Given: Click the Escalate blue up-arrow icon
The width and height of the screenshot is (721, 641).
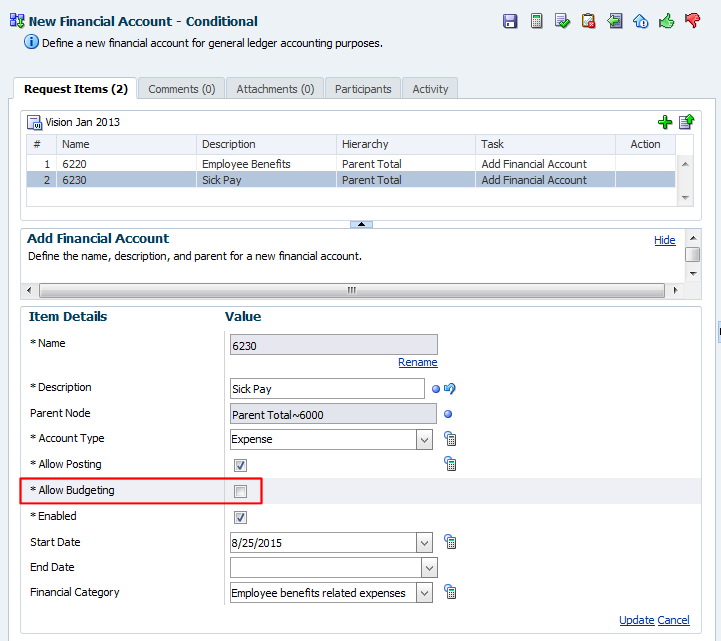Looking at the screenshot, I should coord(641,21).
